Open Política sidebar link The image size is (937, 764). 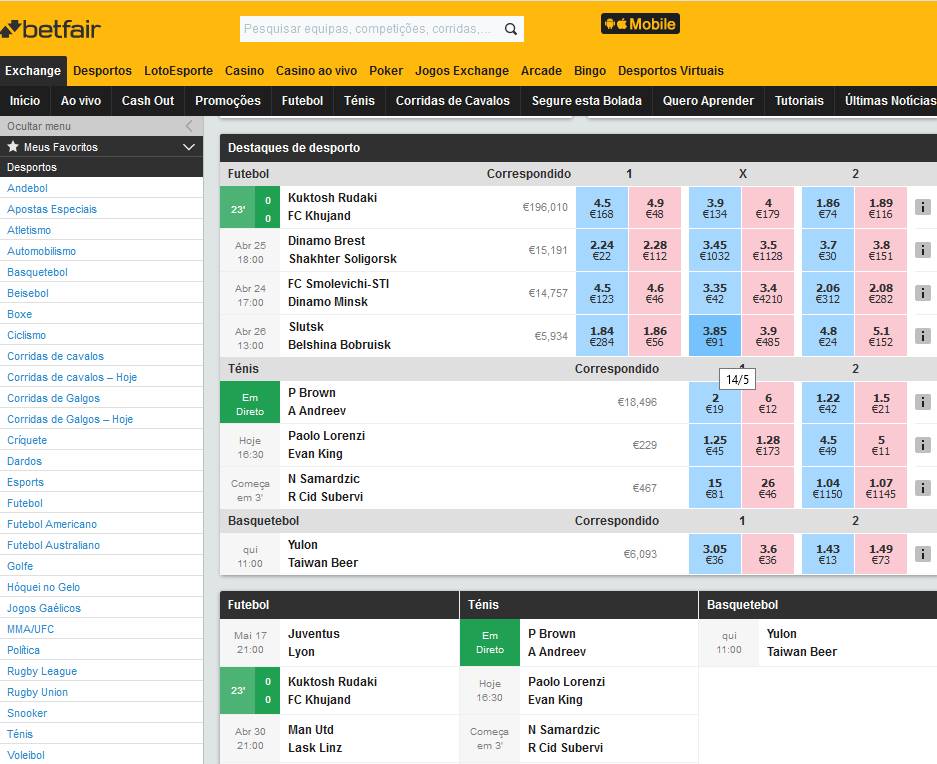(x=23, y=650)
